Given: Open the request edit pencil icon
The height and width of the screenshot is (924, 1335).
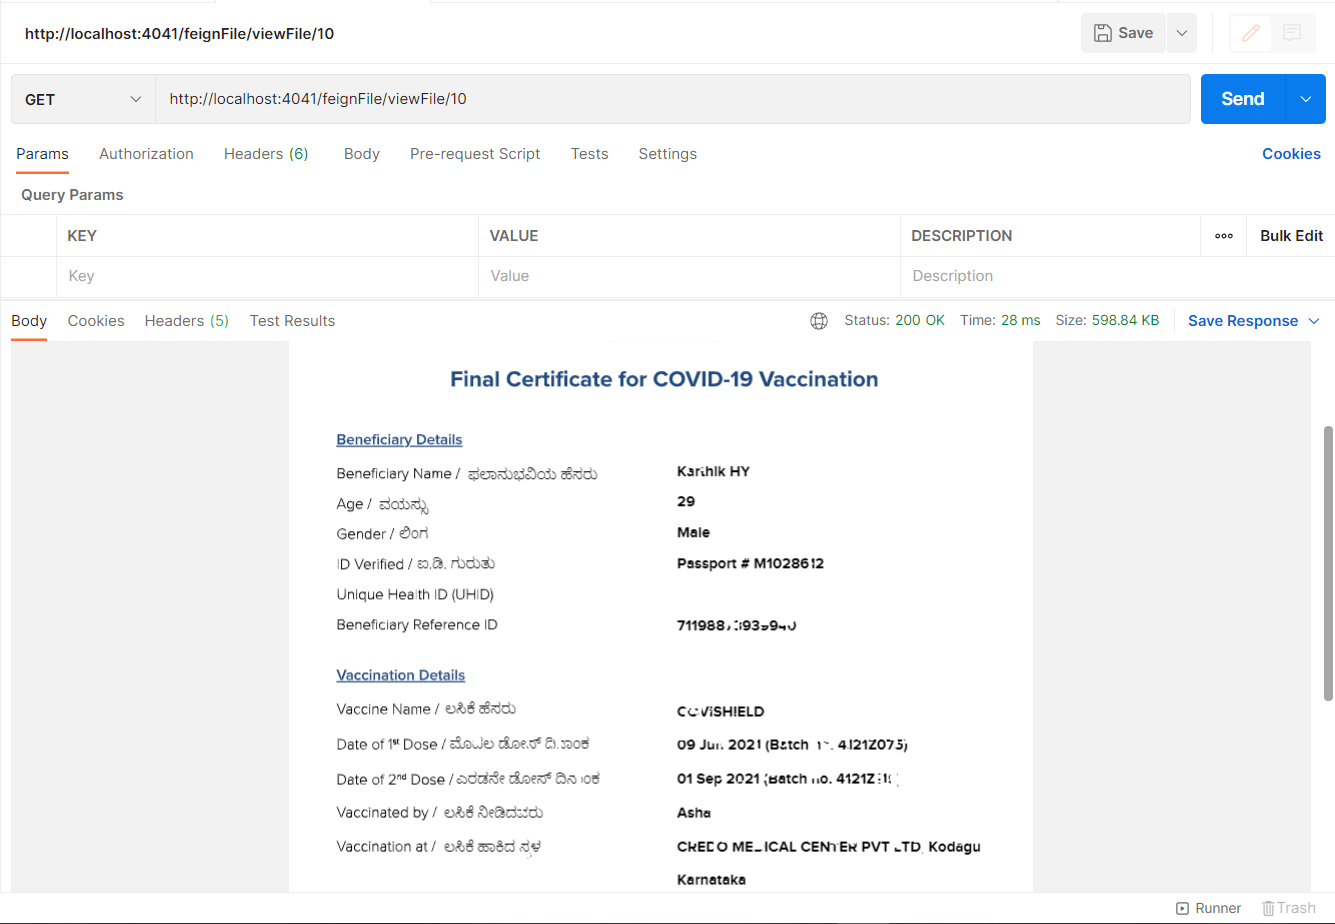Looking at the screenshot, I should (x=1250, y=33).
